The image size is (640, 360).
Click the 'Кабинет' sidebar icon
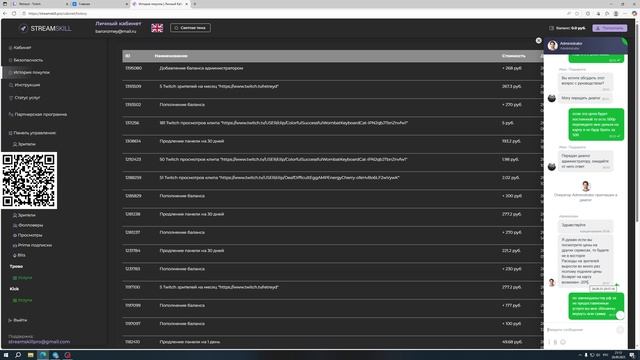click(10, 48)
